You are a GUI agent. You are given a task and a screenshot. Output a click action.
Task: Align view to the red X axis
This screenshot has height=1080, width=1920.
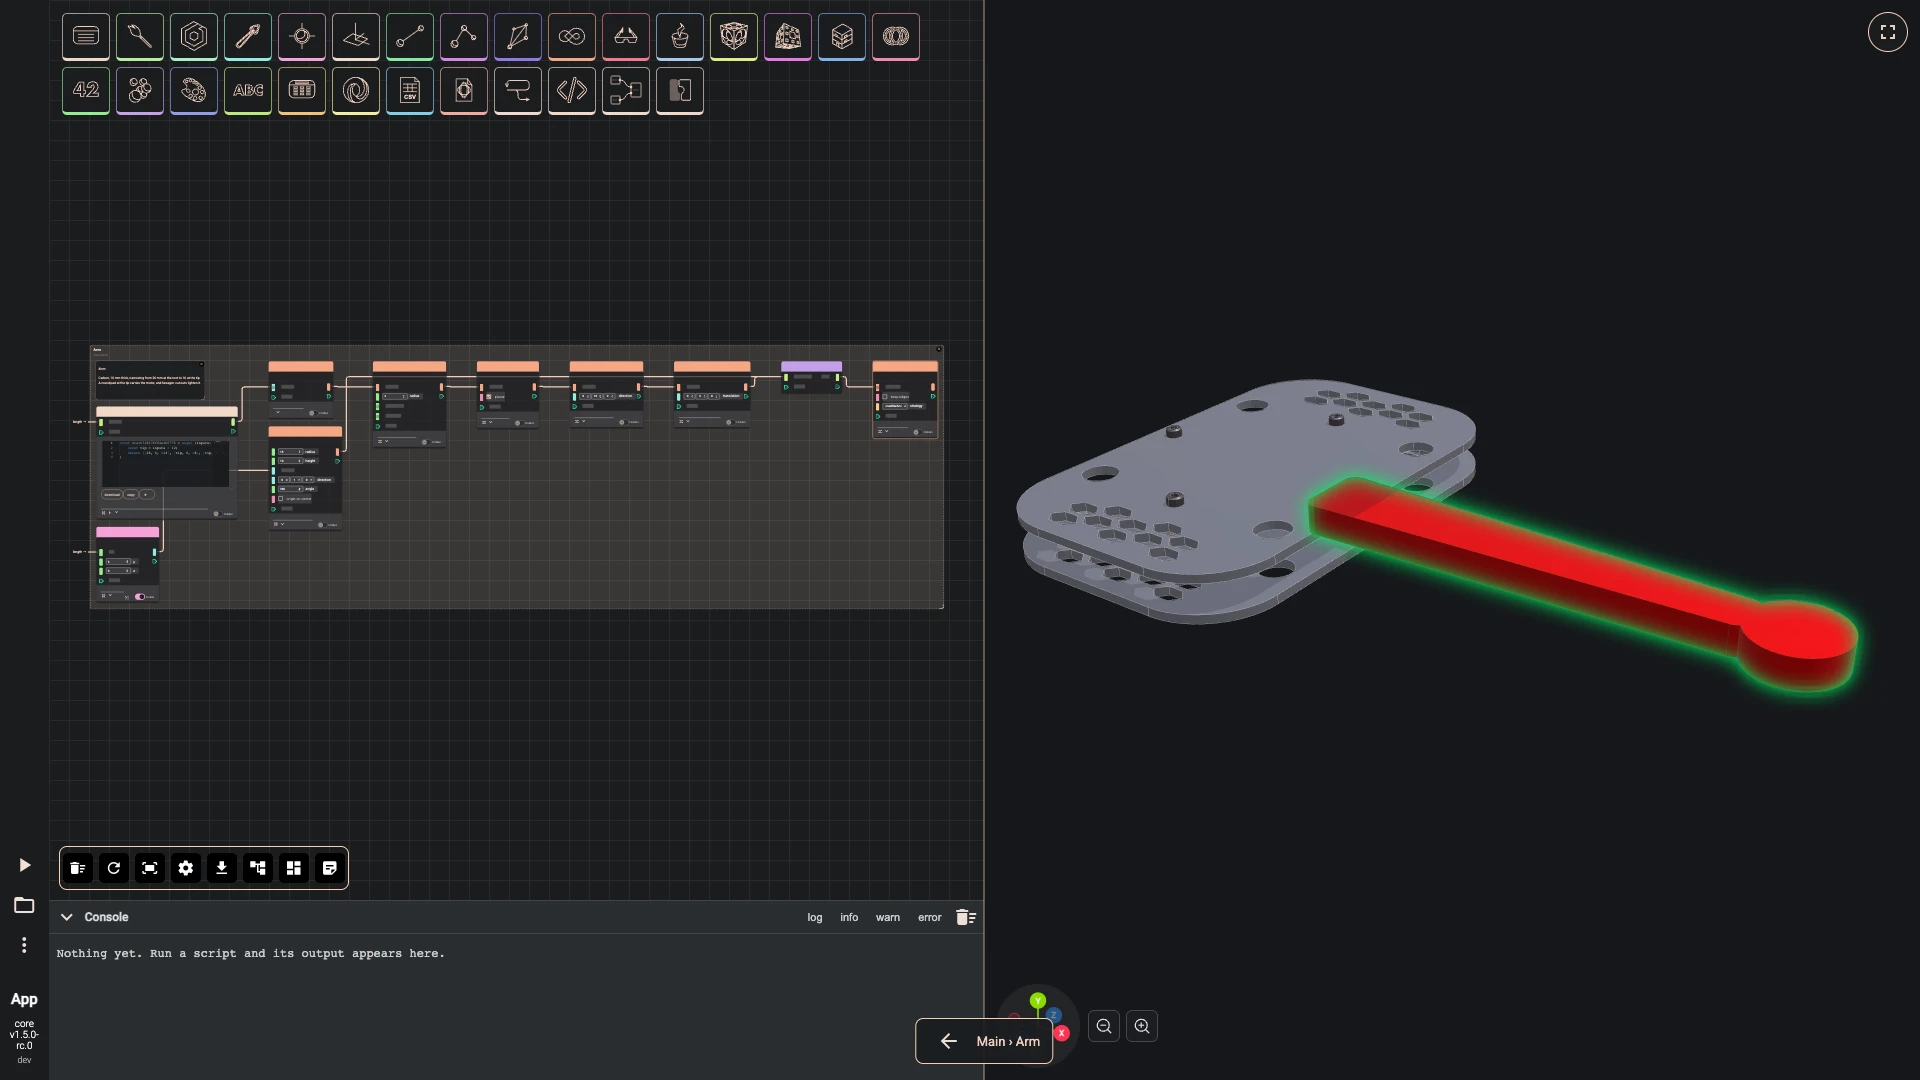coord(1062,1033)
